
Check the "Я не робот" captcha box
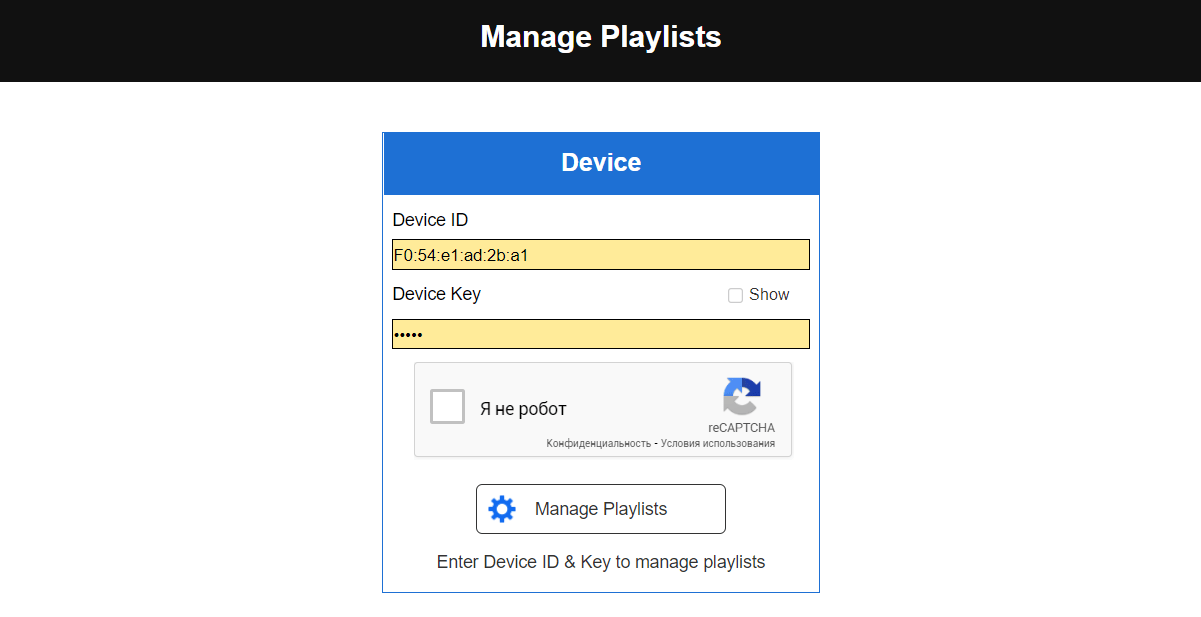pyautogui.click(x=447, y=407)
